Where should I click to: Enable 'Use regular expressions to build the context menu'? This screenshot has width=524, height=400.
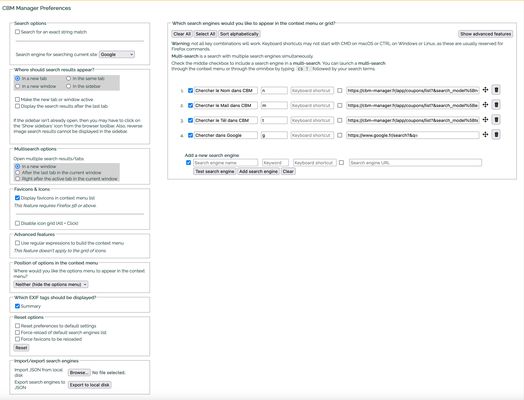[17, 243]
